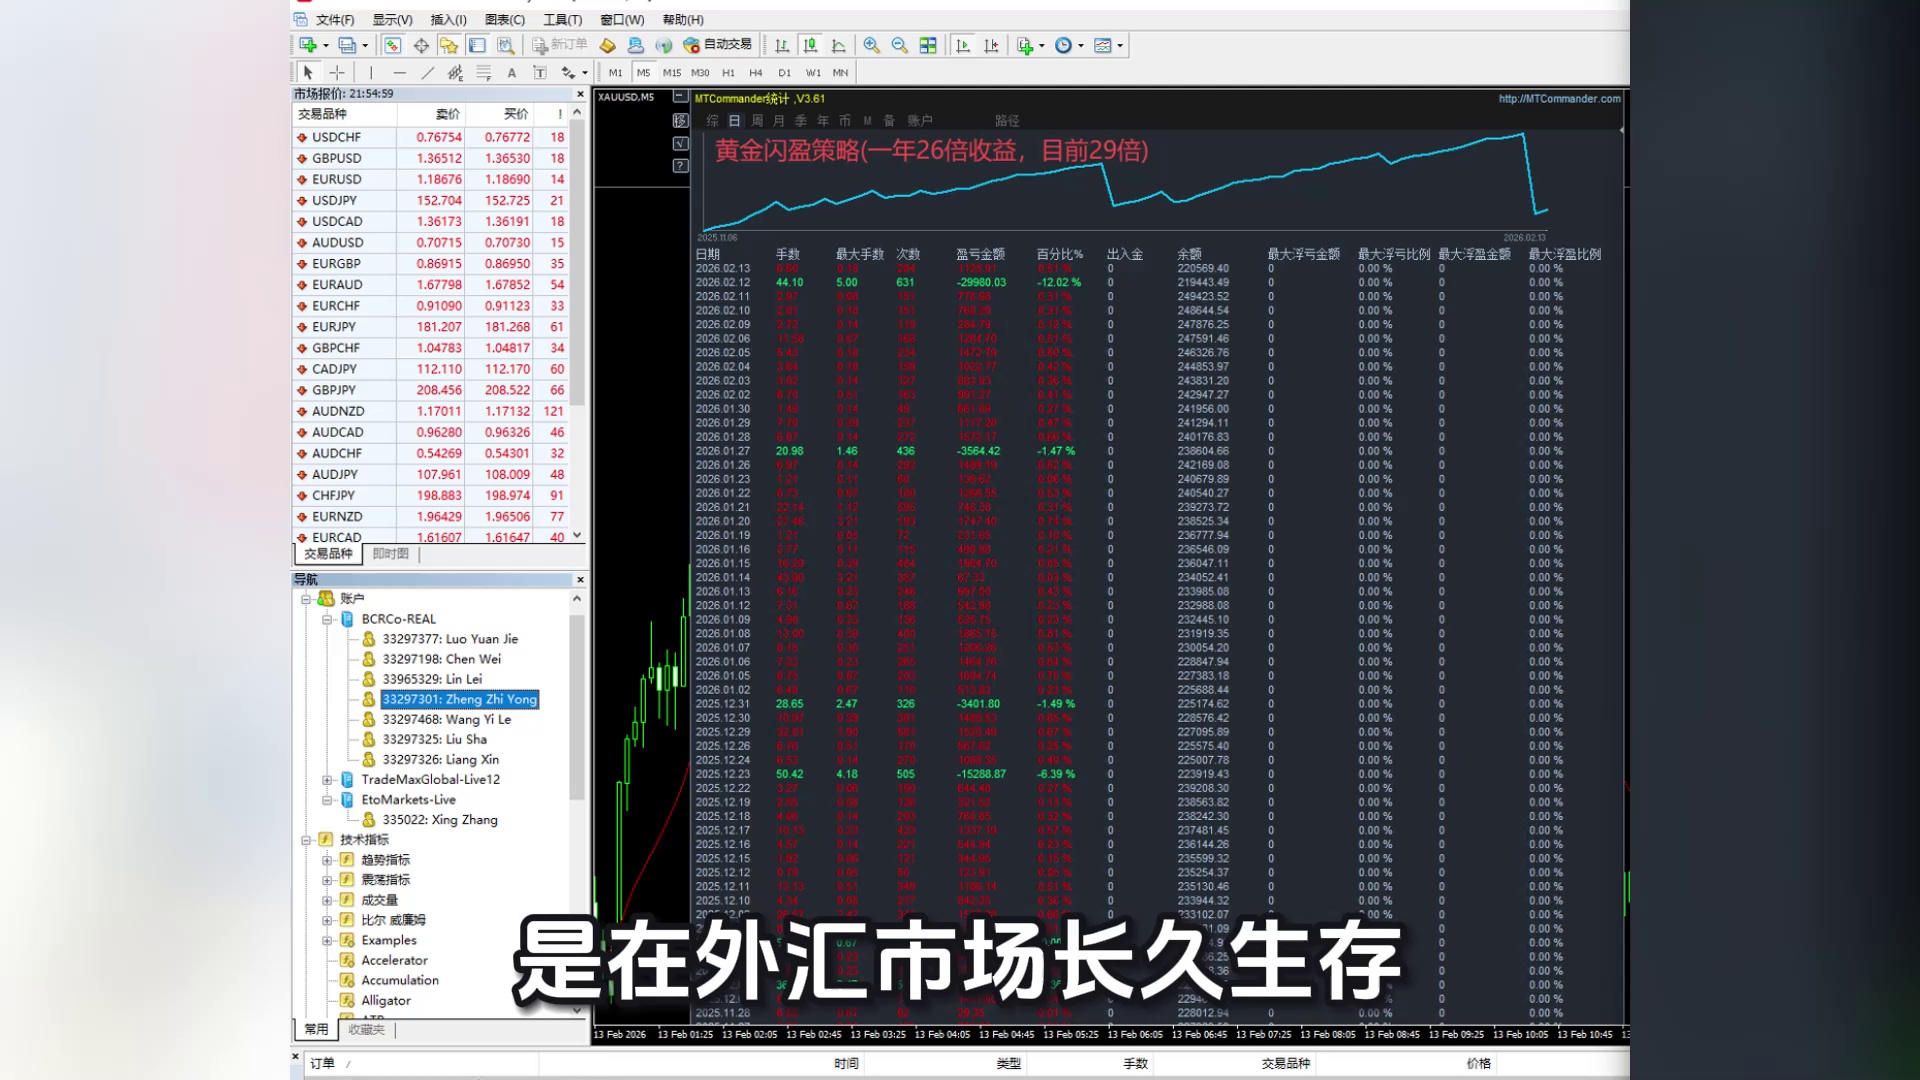Screen dimensions: 1920x1080
Task: Select the trendline drawing tool
Action: coord(428,73)
